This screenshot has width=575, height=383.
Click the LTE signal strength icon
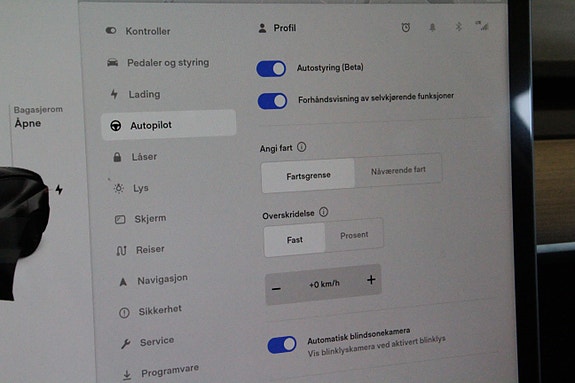(482, 25)
